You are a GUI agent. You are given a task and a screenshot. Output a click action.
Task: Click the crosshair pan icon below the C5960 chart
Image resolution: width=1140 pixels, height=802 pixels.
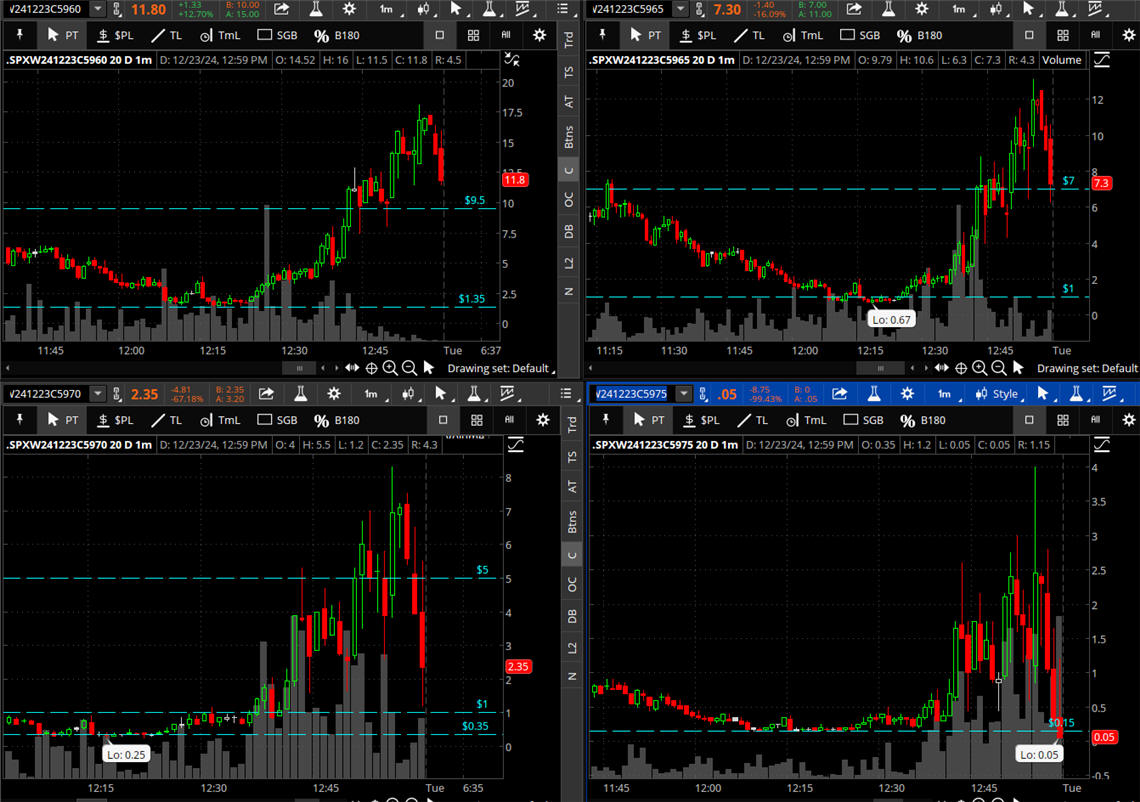tap(371, 368)
